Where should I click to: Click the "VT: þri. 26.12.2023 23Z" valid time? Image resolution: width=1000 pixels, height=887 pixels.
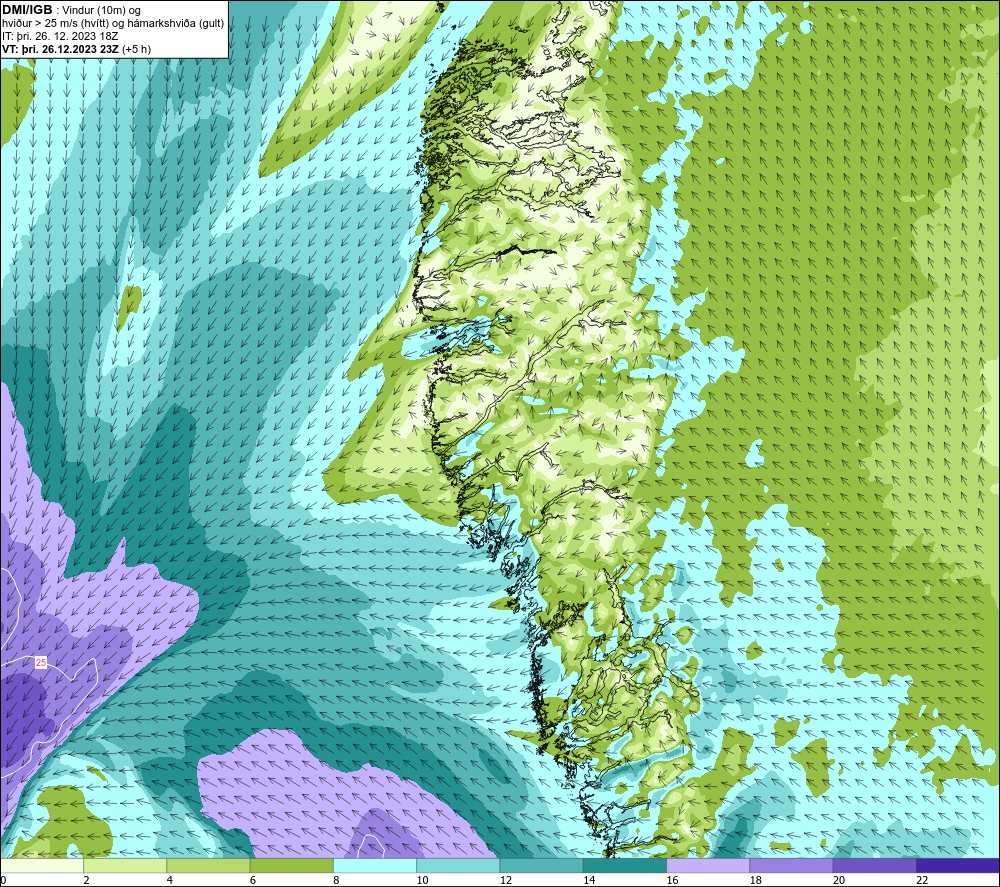pyautogui.click(x=61, y=49)
